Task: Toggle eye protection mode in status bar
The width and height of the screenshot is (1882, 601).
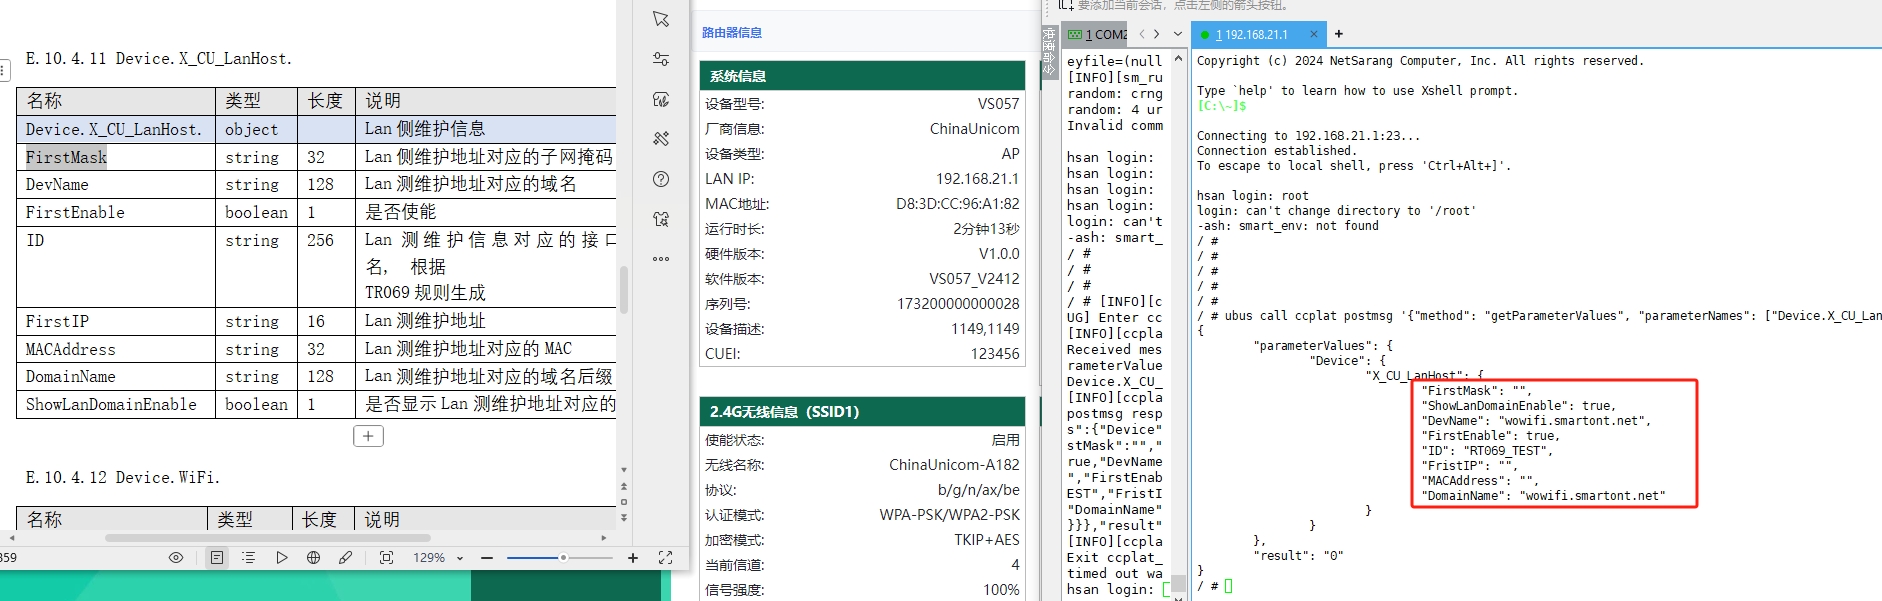Action: click(176, 558)
